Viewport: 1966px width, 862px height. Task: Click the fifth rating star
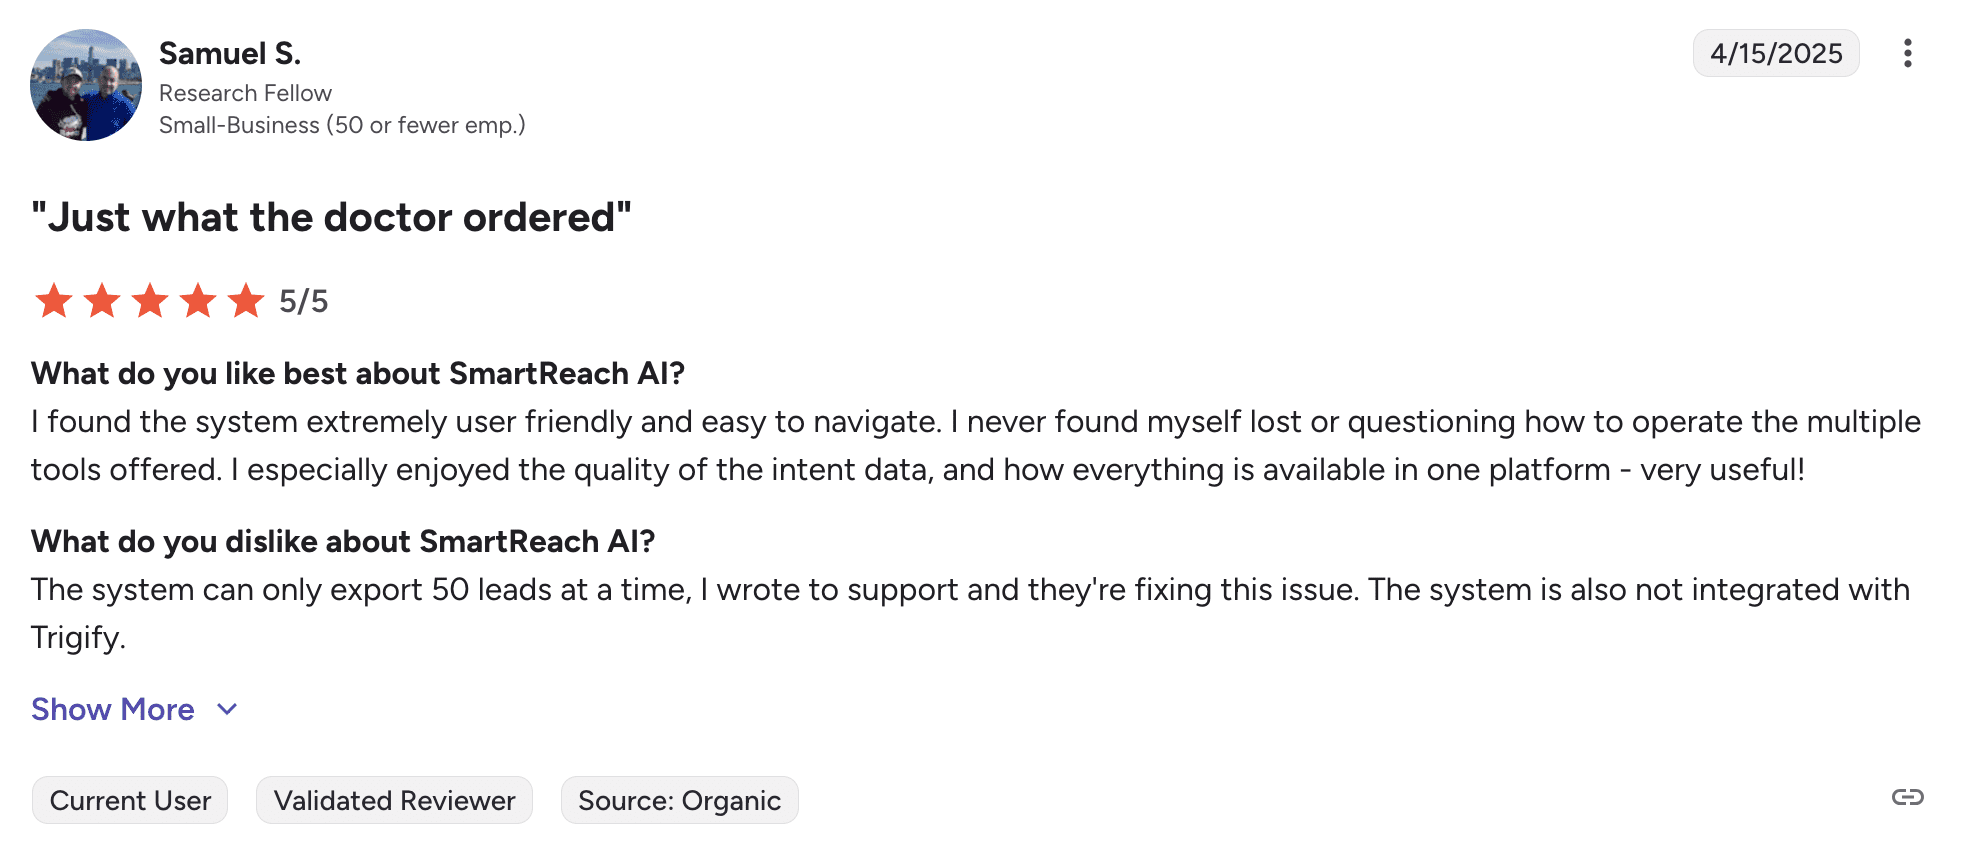click(246, 300)
